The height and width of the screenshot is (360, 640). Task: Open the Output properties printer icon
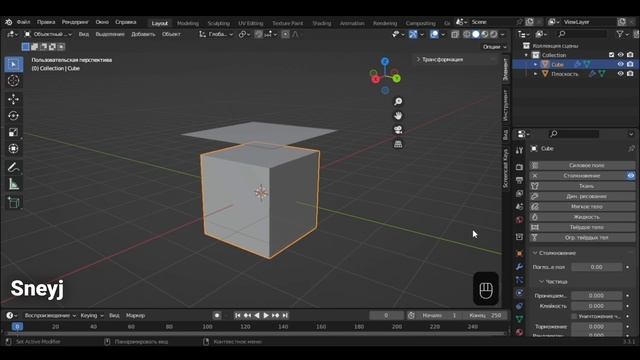tap(519, 180)
